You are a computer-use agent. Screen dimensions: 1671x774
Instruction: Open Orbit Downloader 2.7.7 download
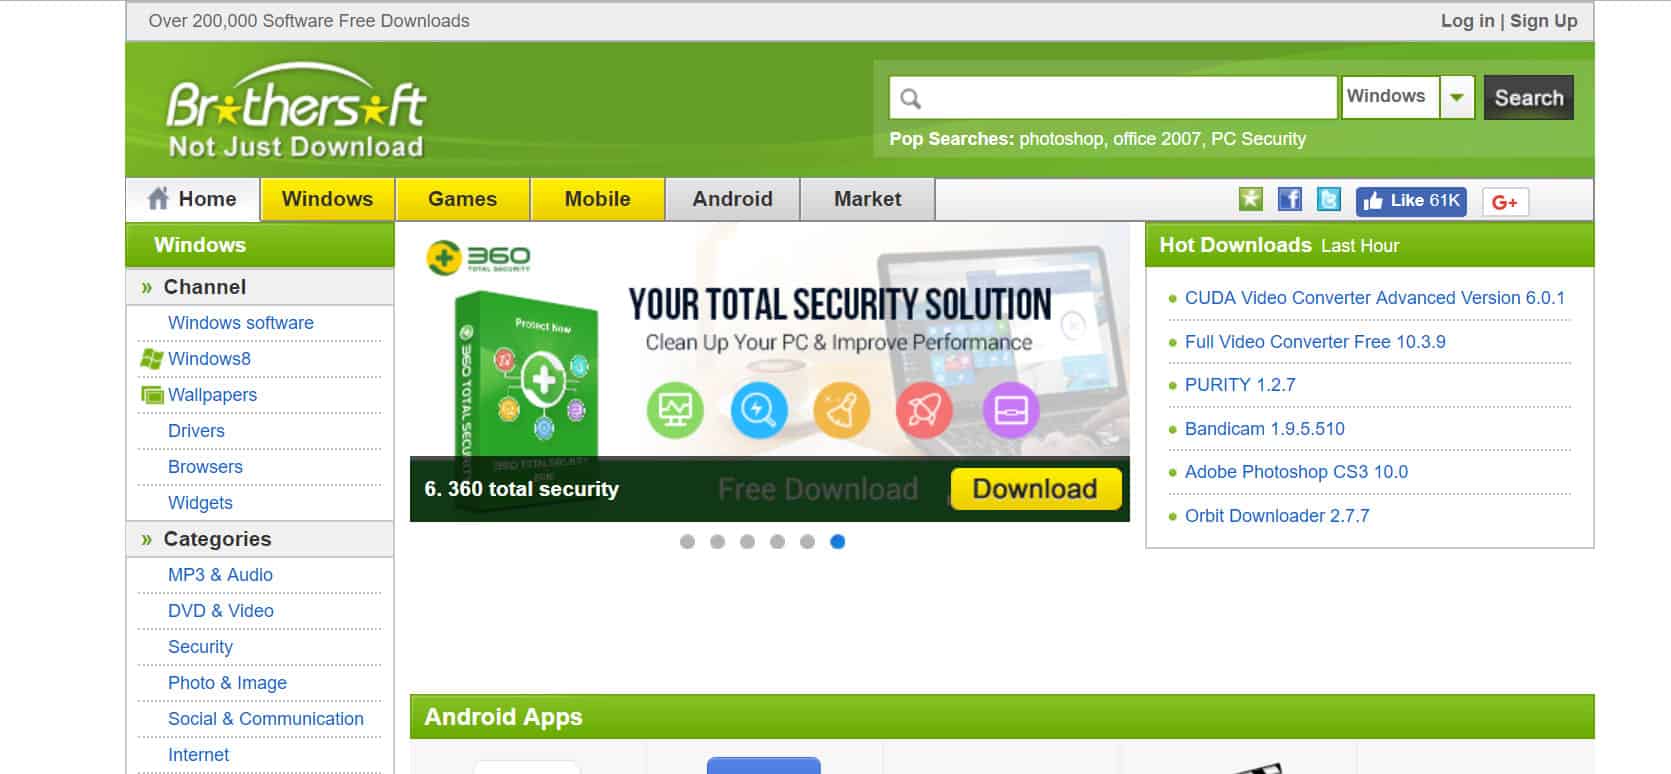click(x=1277, y=516)
